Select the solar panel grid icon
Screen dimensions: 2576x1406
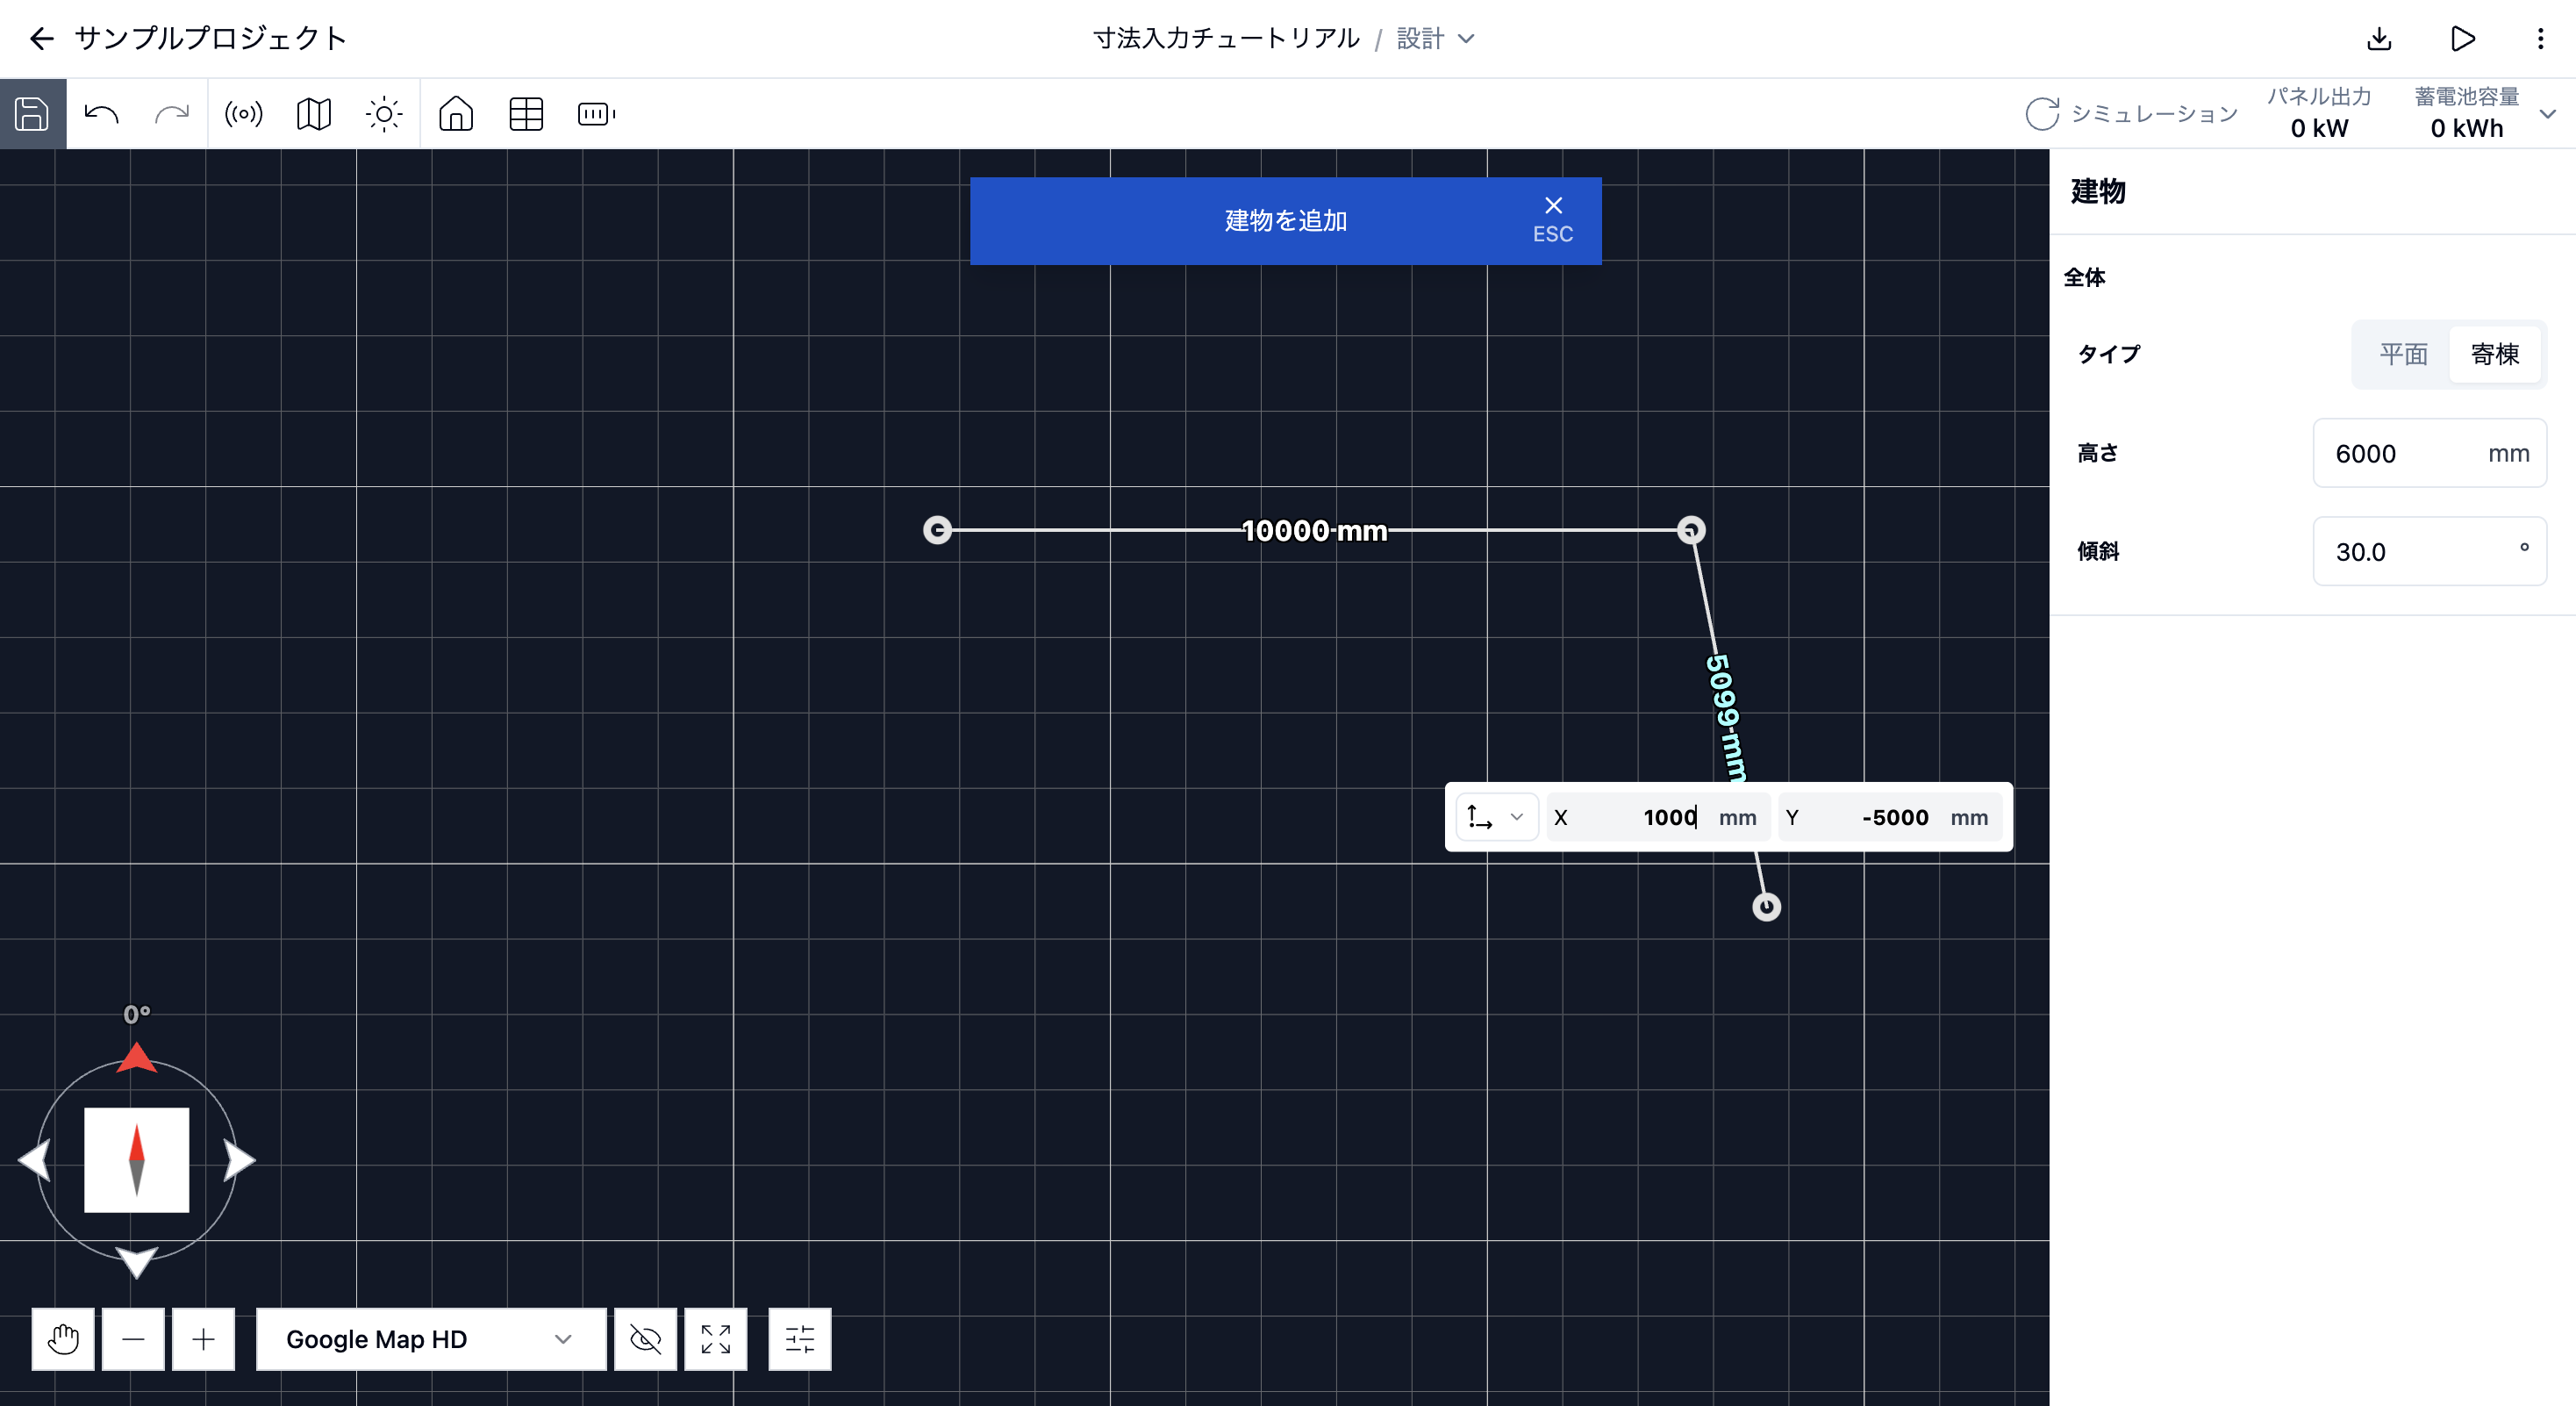526,114
